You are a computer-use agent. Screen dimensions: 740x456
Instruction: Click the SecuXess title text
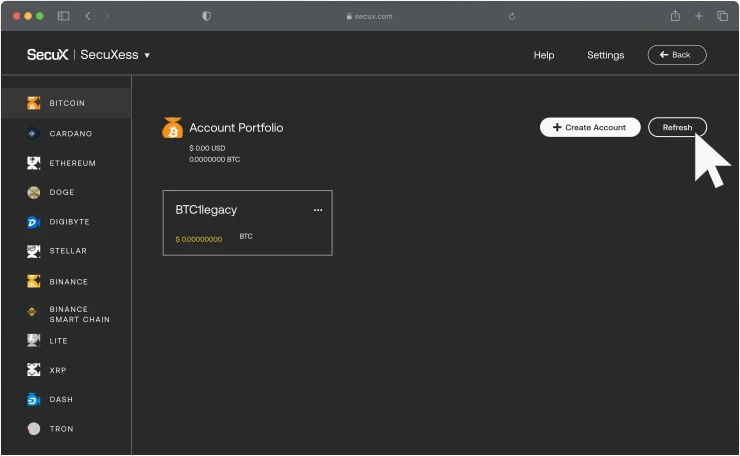[x=109, y=55]
